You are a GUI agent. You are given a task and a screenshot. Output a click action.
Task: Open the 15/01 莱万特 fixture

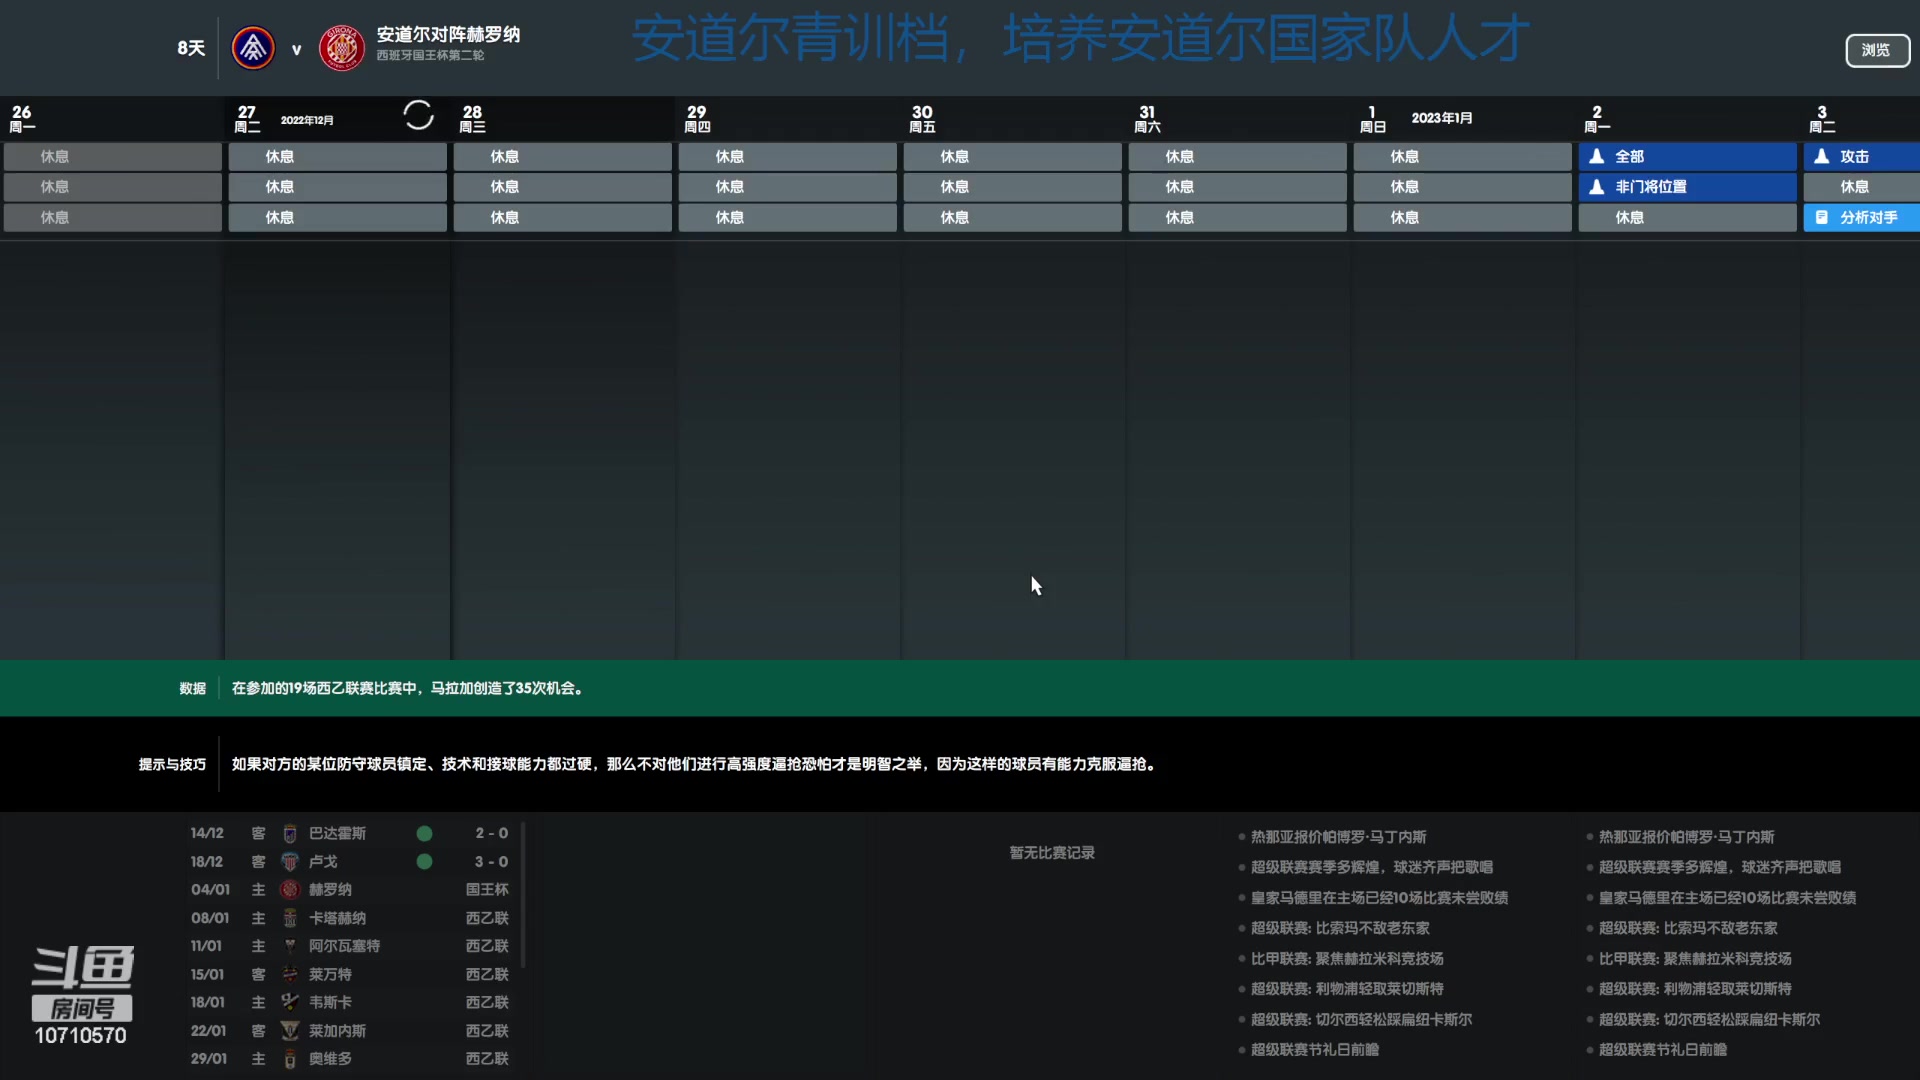pos(350,974)
